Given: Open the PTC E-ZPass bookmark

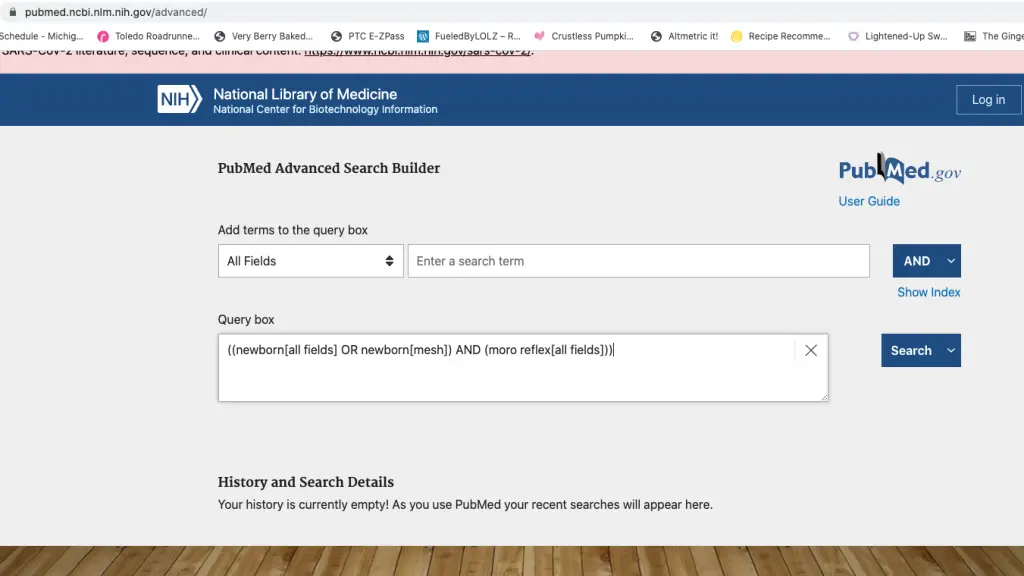Looking at the screenshot, I should (x=368, y=37).
